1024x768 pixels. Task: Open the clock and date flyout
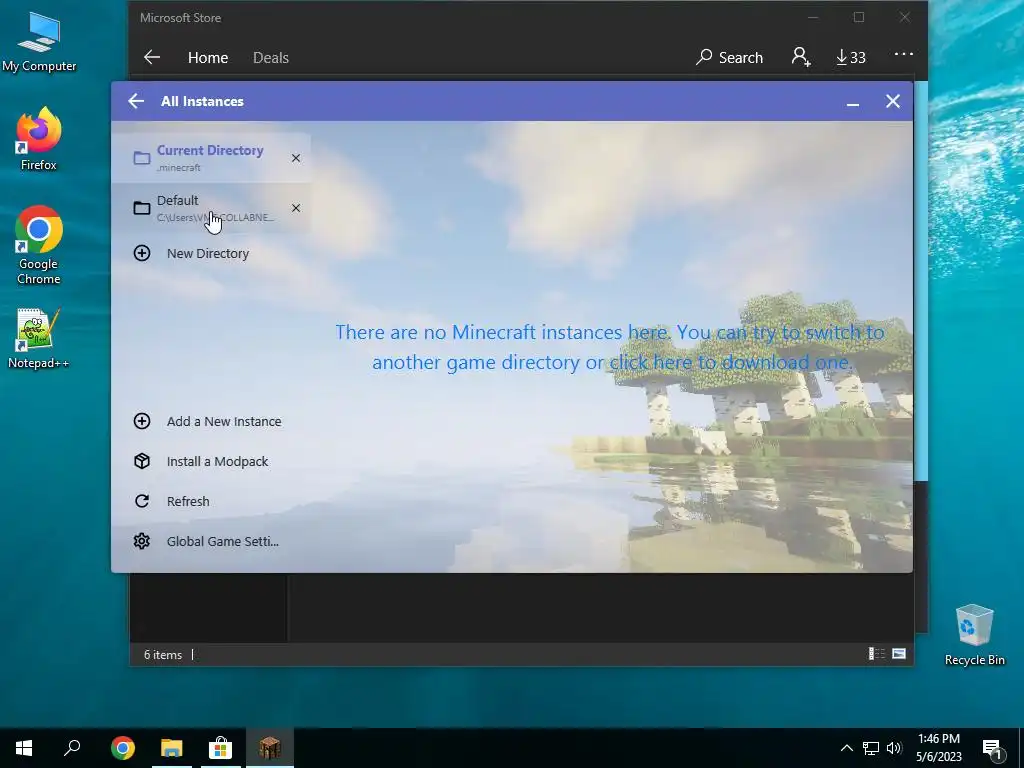[x=938, y=748]
